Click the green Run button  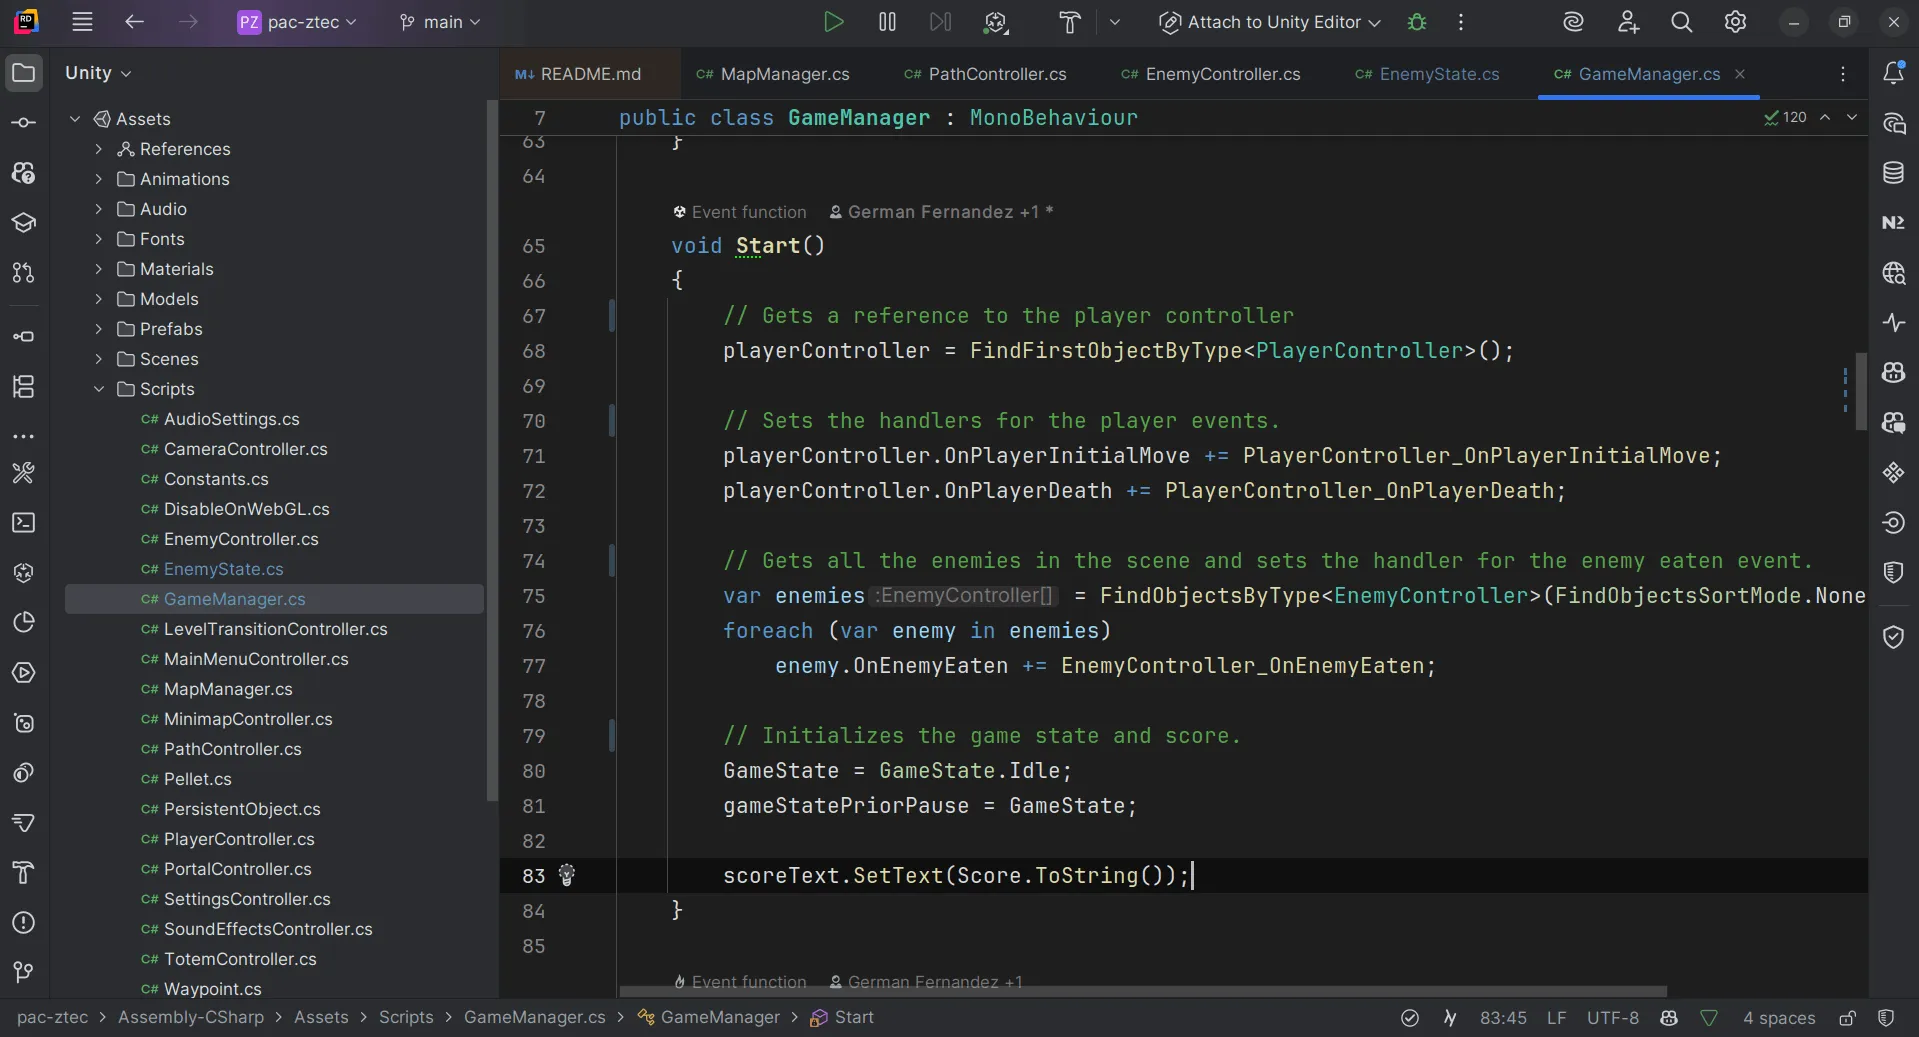832,22
